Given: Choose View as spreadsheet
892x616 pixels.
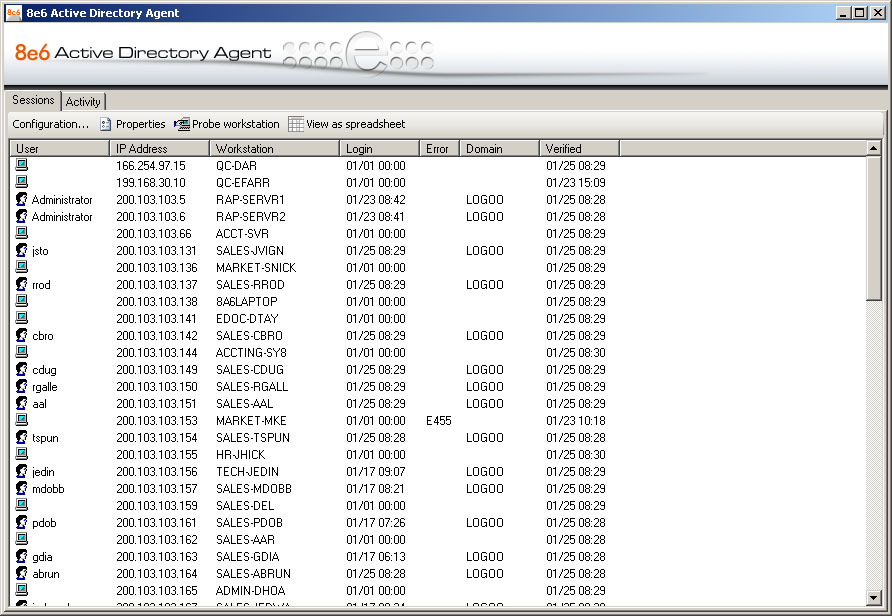Looking at the screenshot, I should pos(347,124).
